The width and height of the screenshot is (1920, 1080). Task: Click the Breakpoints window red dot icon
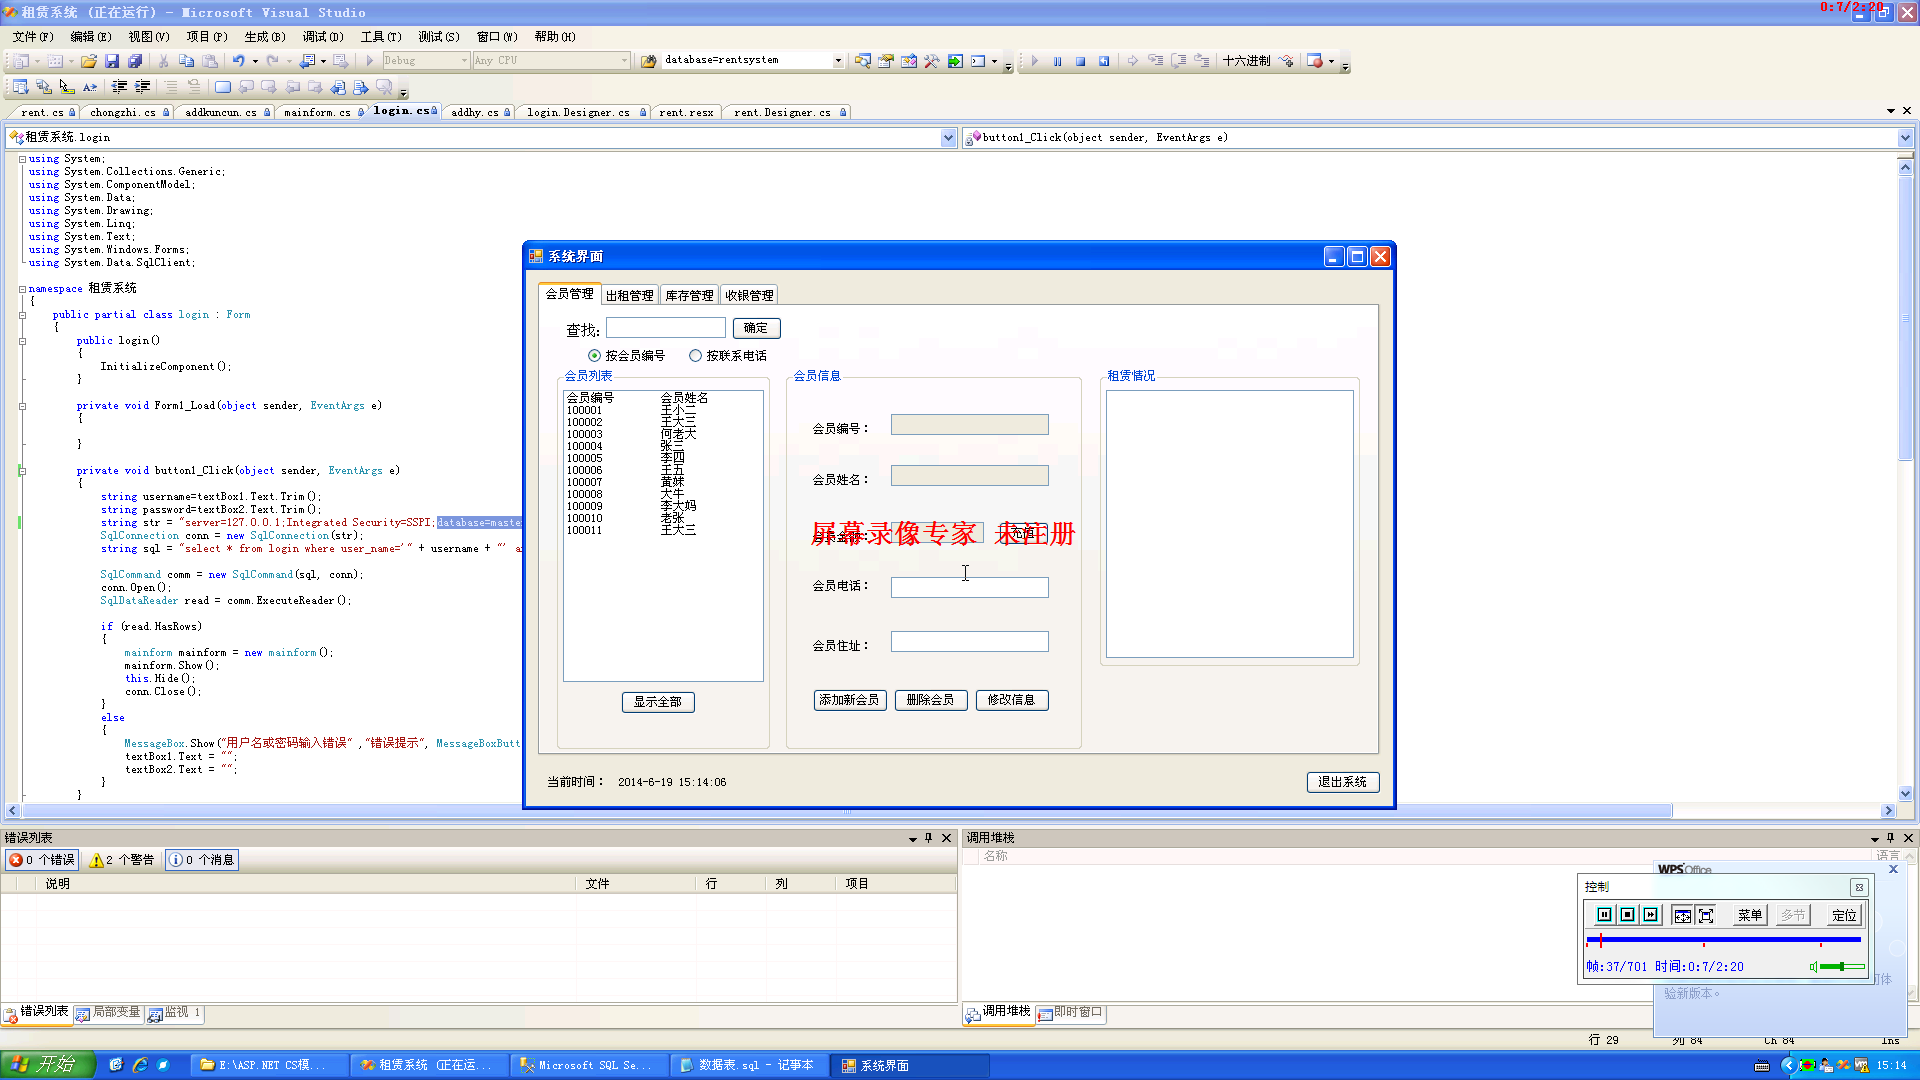tap(1315, 61)
